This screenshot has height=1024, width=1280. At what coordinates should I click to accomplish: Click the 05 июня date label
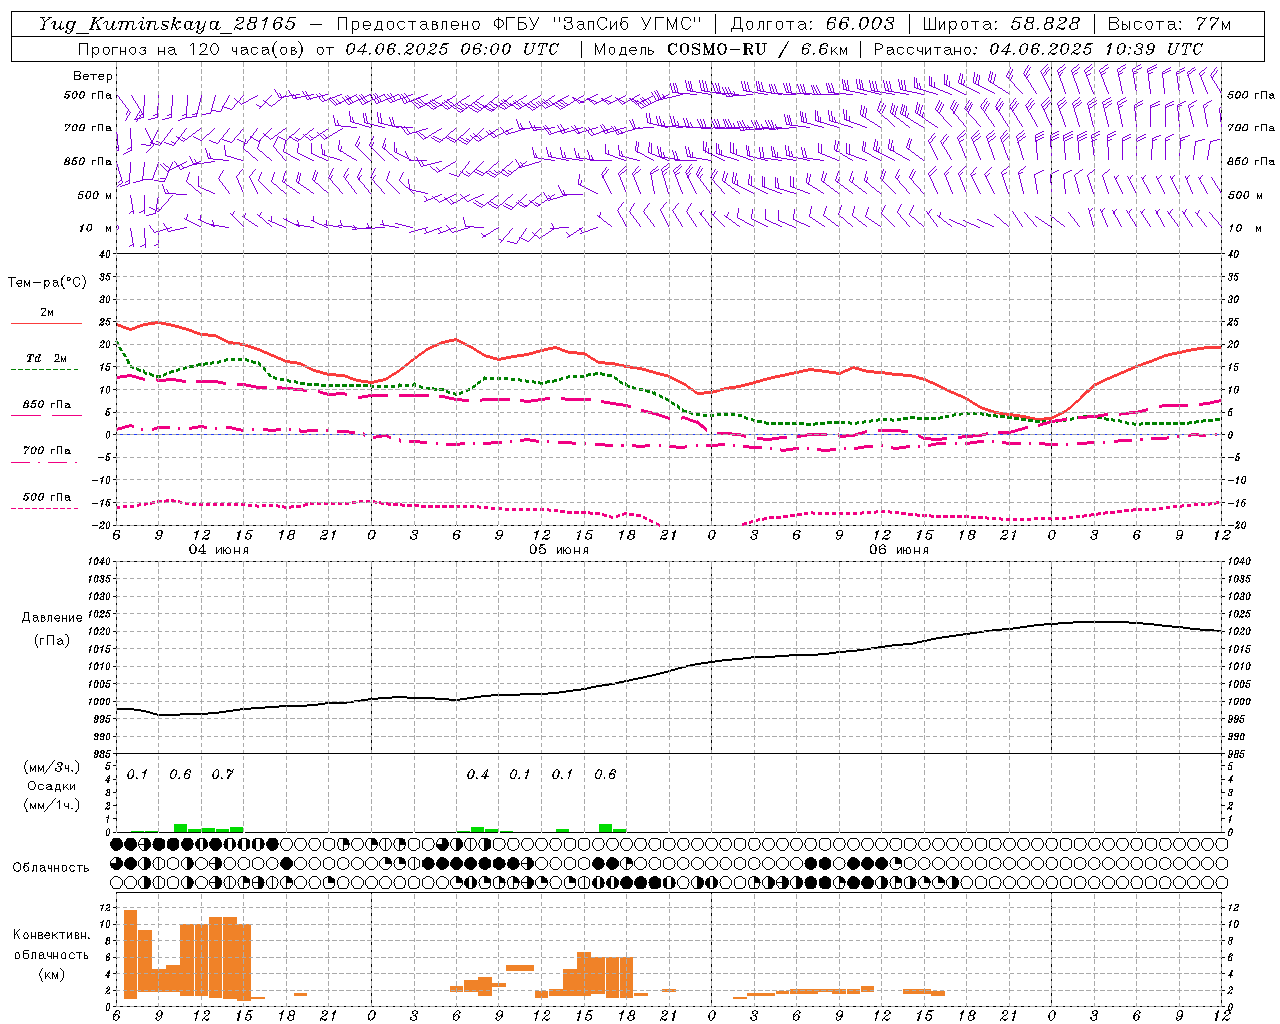(559, 550)
